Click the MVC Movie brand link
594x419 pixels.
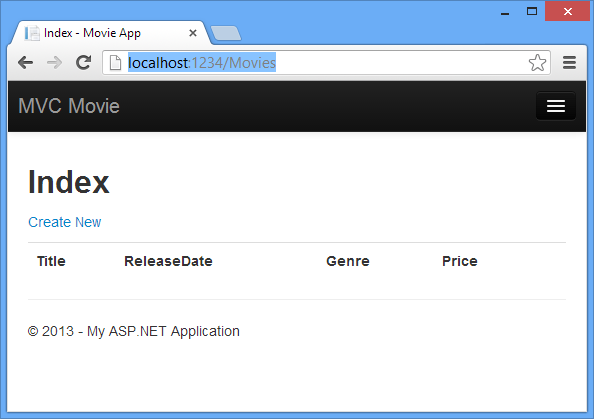point(69,106)
